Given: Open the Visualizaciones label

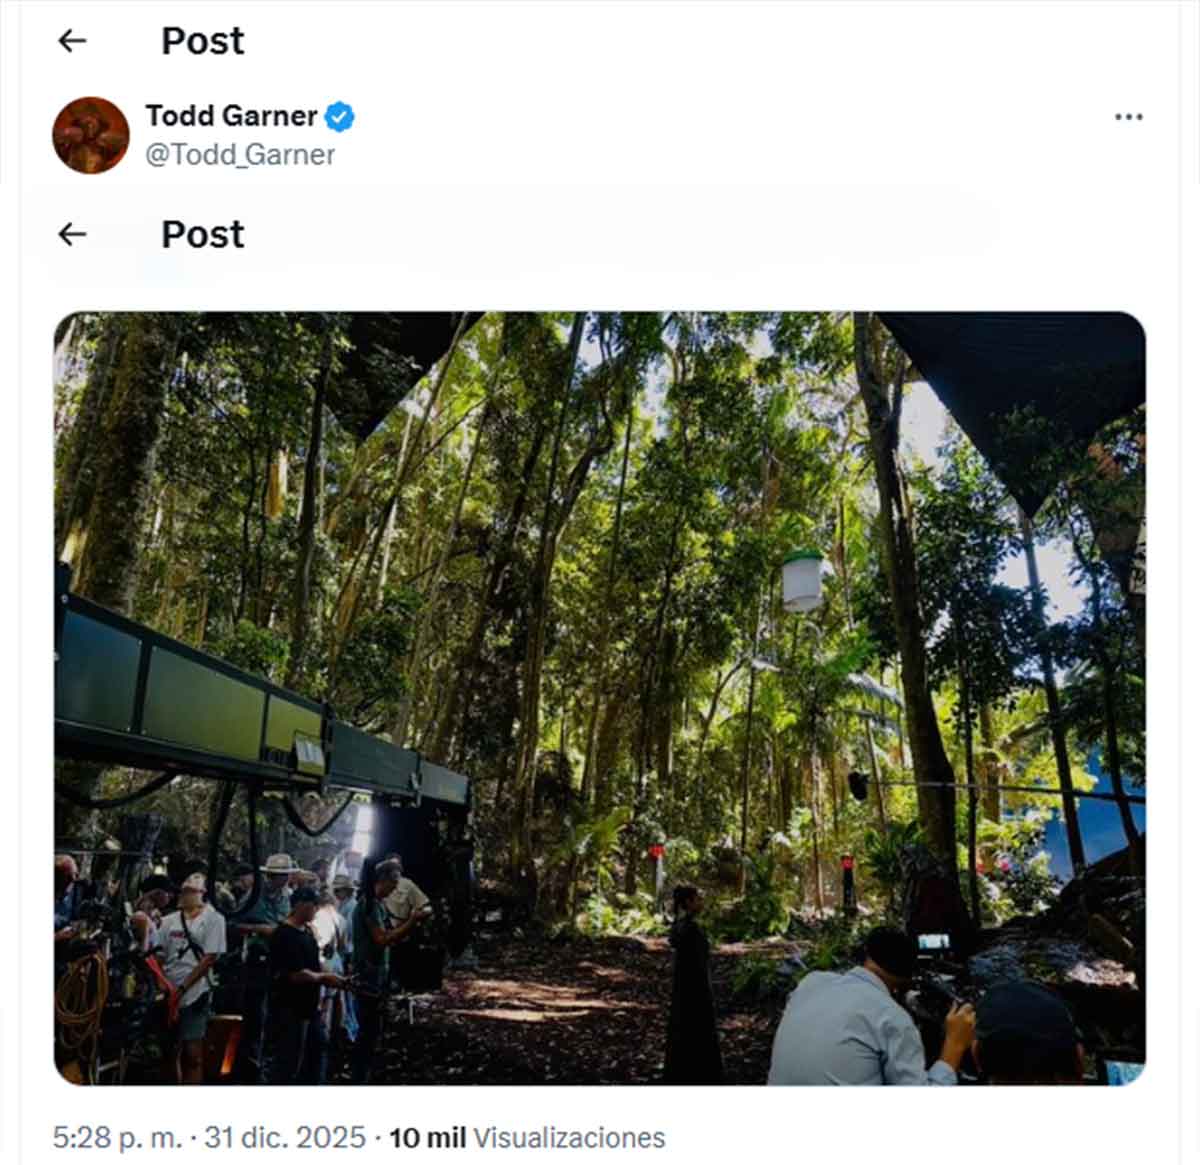Looking at the screenshot, I should (569, 1138).
